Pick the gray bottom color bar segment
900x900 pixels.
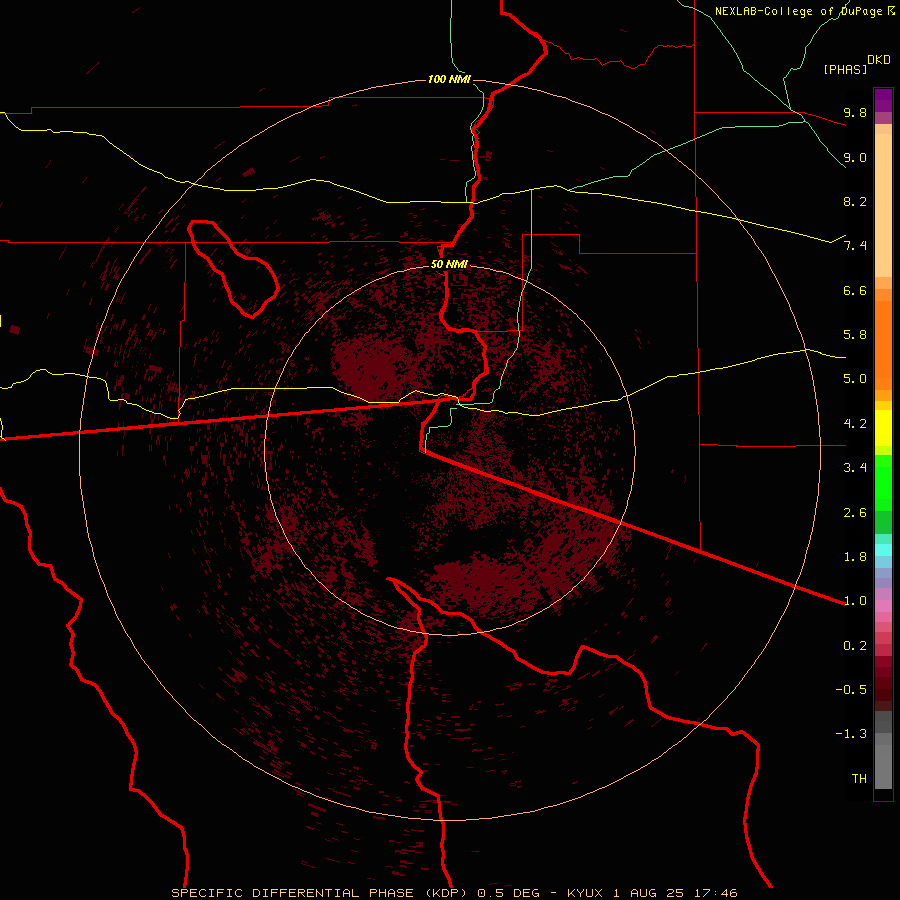(883, 767)
